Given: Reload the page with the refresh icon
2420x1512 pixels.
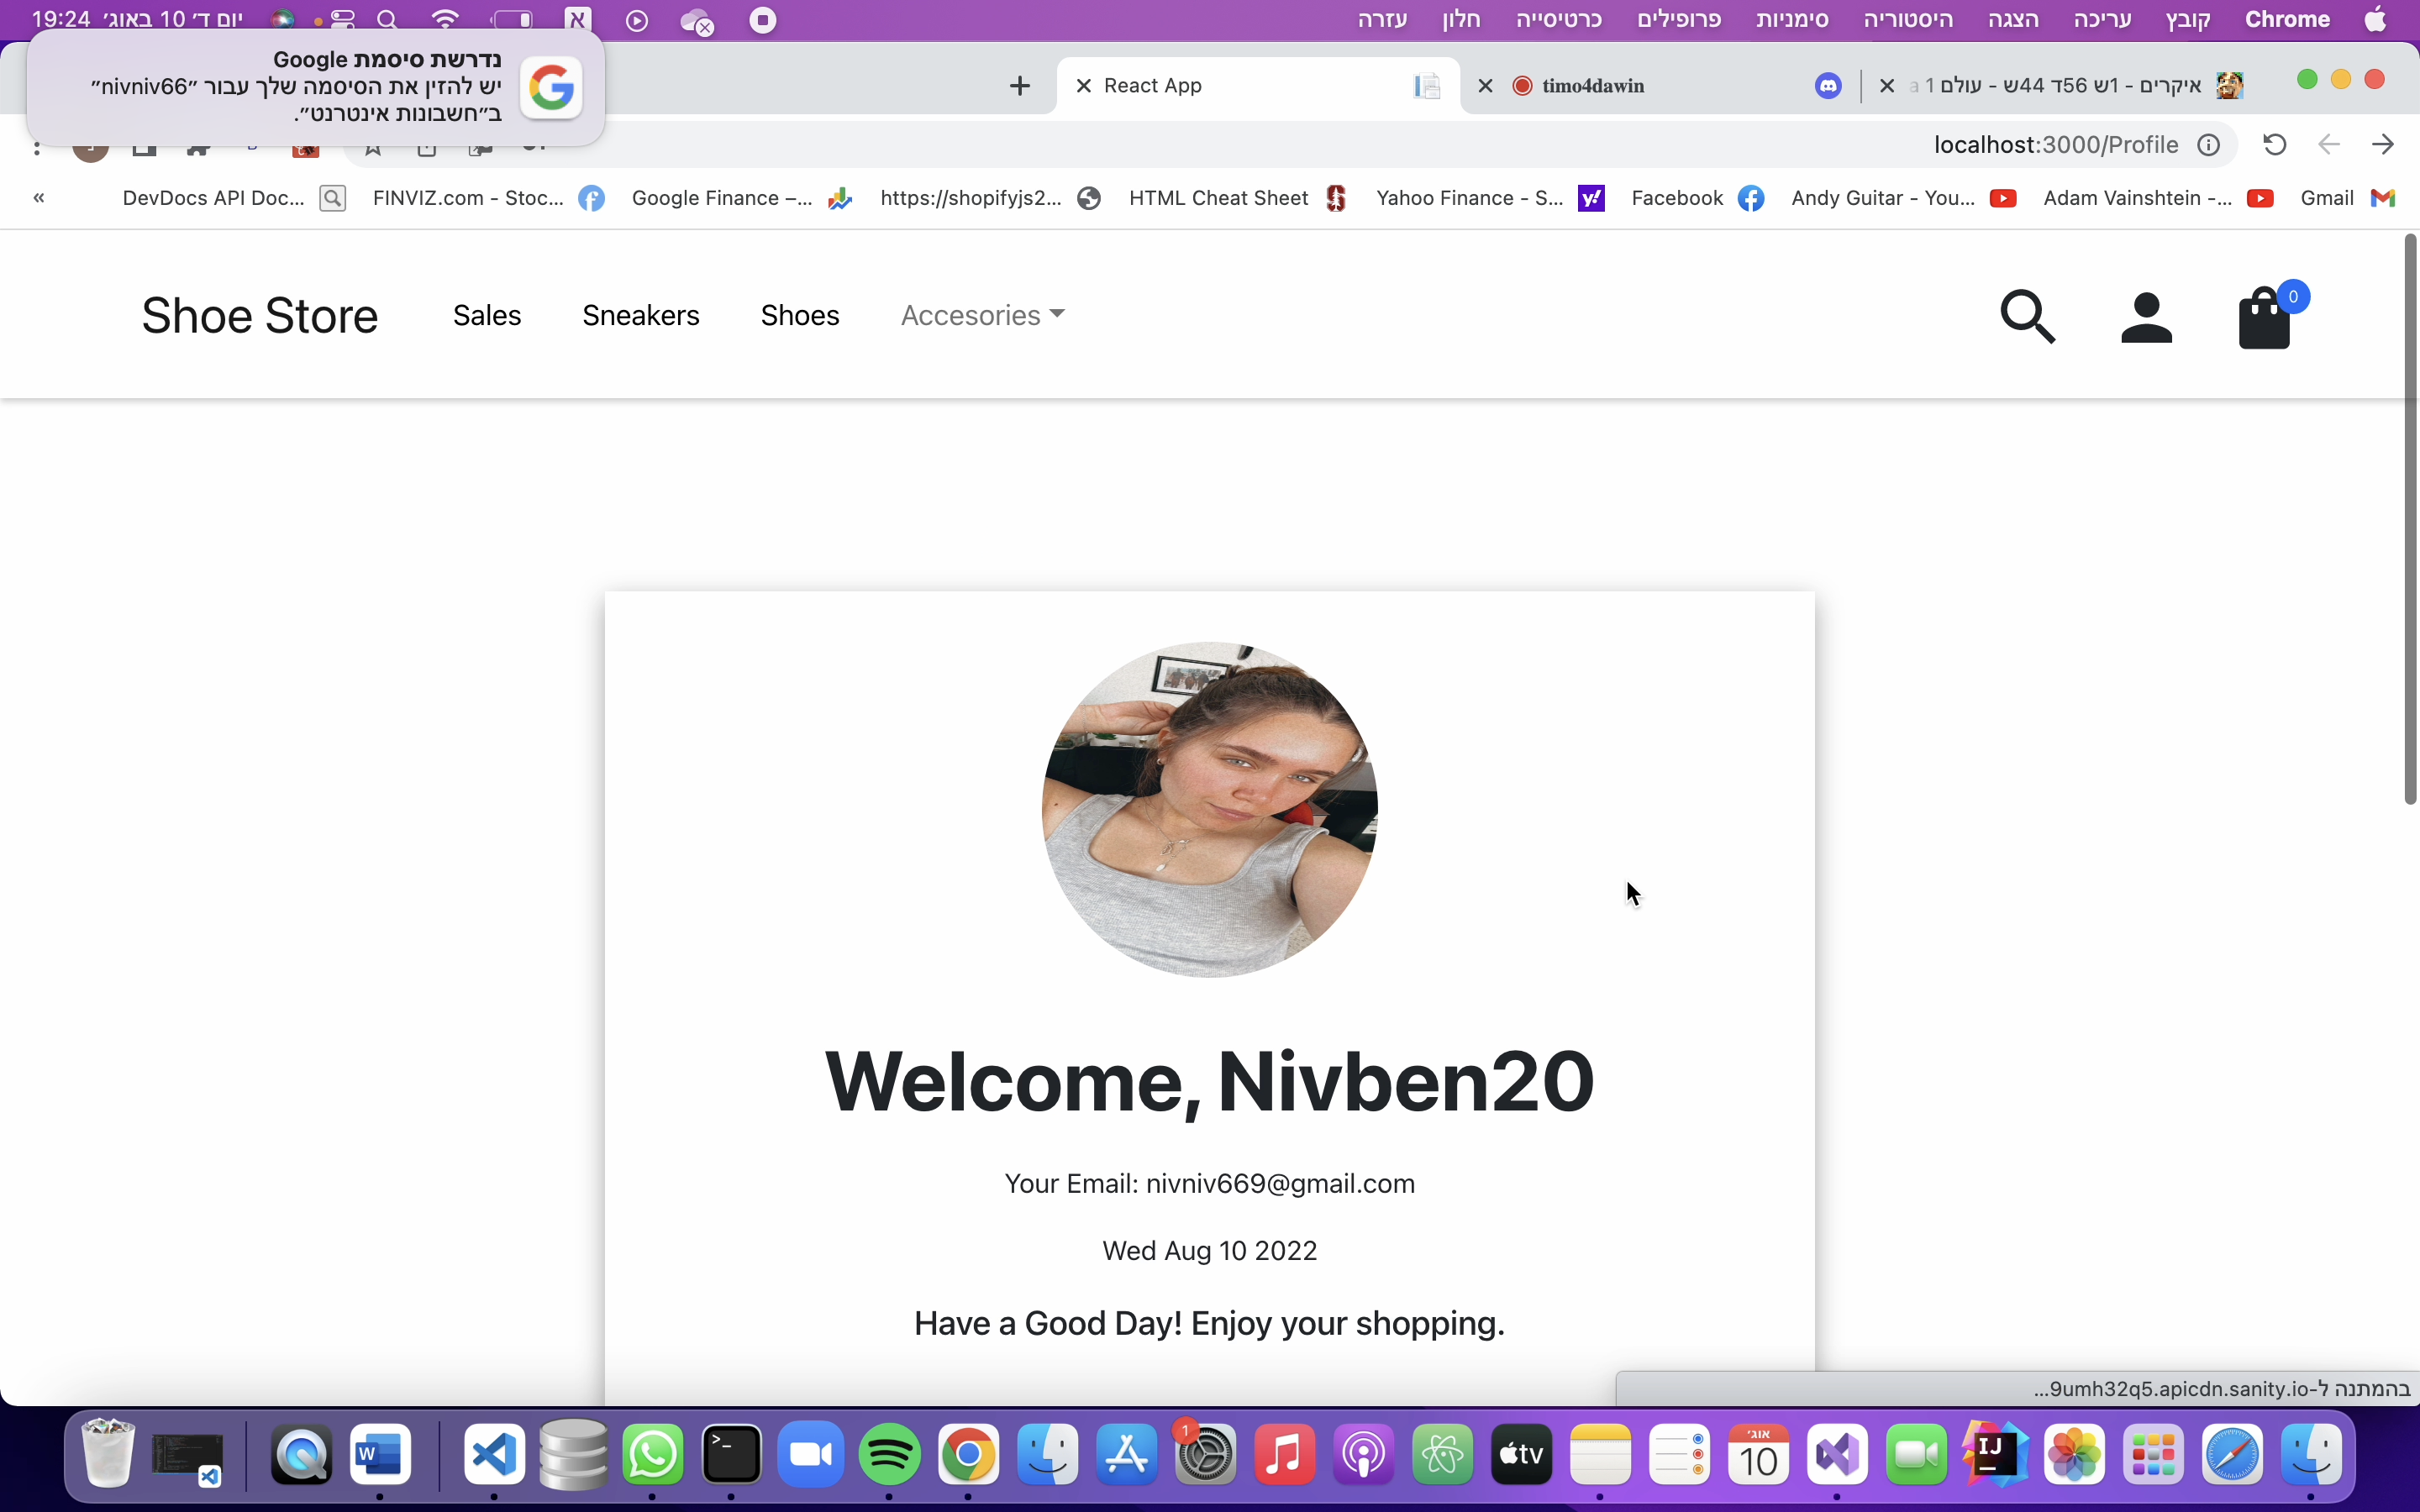Looking at the screenshot, I should [2274, 145].
